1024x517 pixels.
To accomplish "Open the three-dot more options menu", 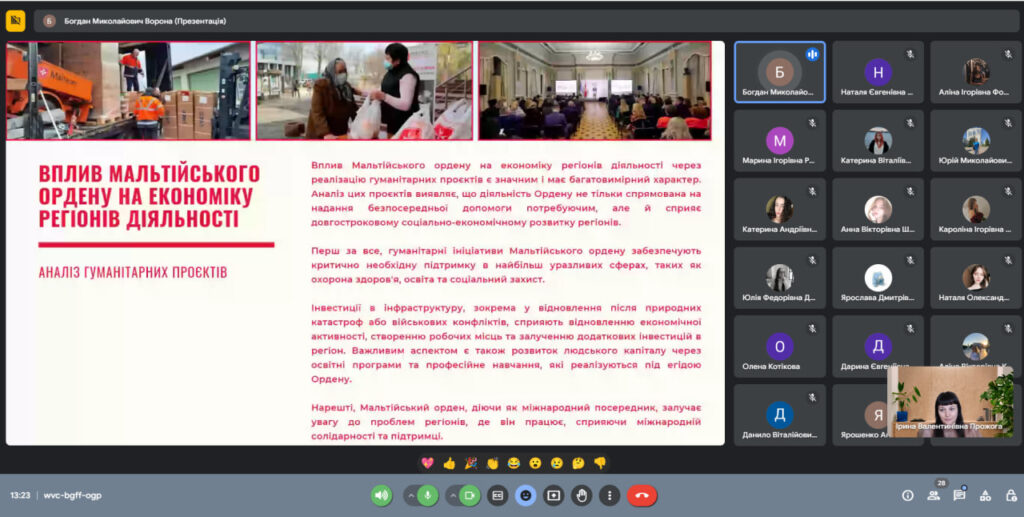I will coord(609,495).
